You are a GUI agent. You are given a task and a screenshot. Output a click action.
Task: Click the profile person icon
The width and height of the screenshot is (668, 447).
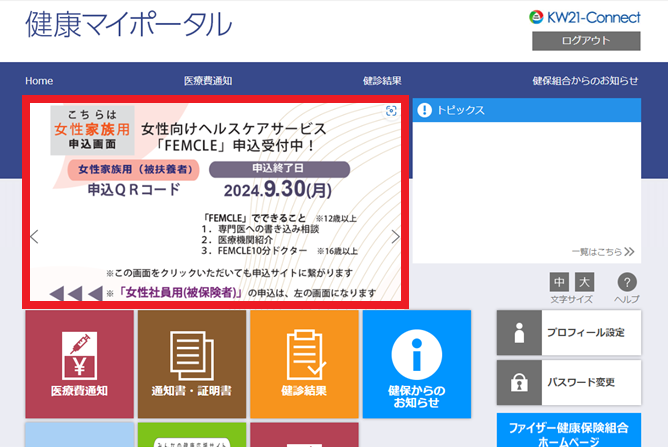519,332
